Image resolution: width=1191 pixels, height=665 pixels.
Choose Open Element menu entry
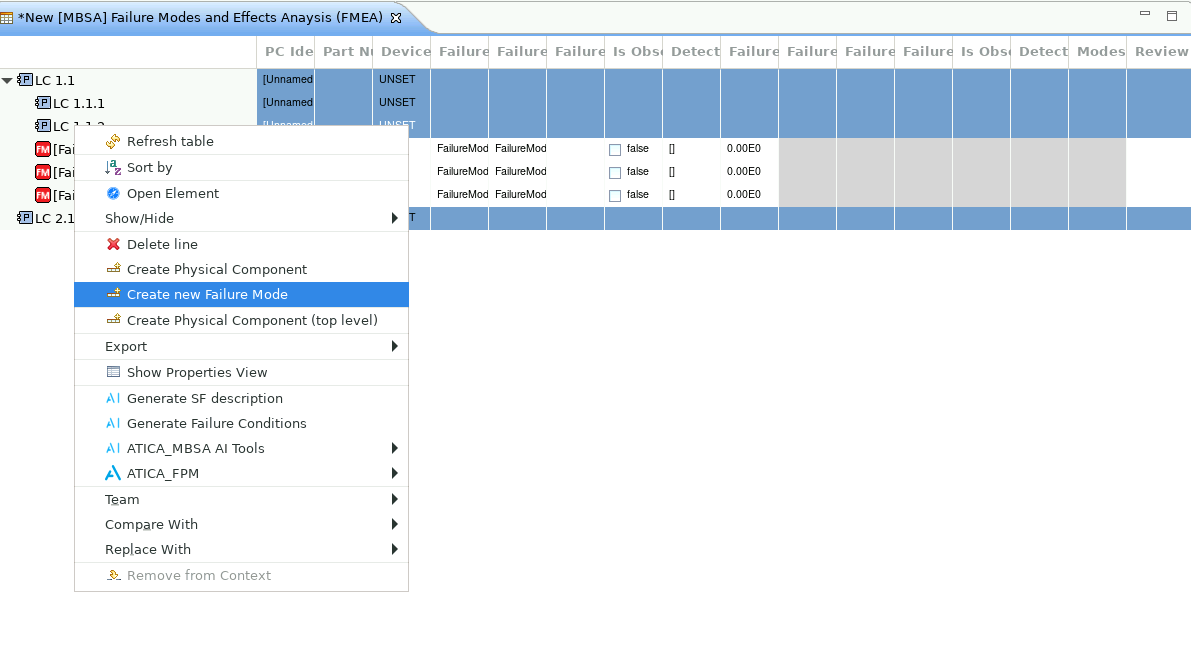pyautogui.click(x=242, y=193)
